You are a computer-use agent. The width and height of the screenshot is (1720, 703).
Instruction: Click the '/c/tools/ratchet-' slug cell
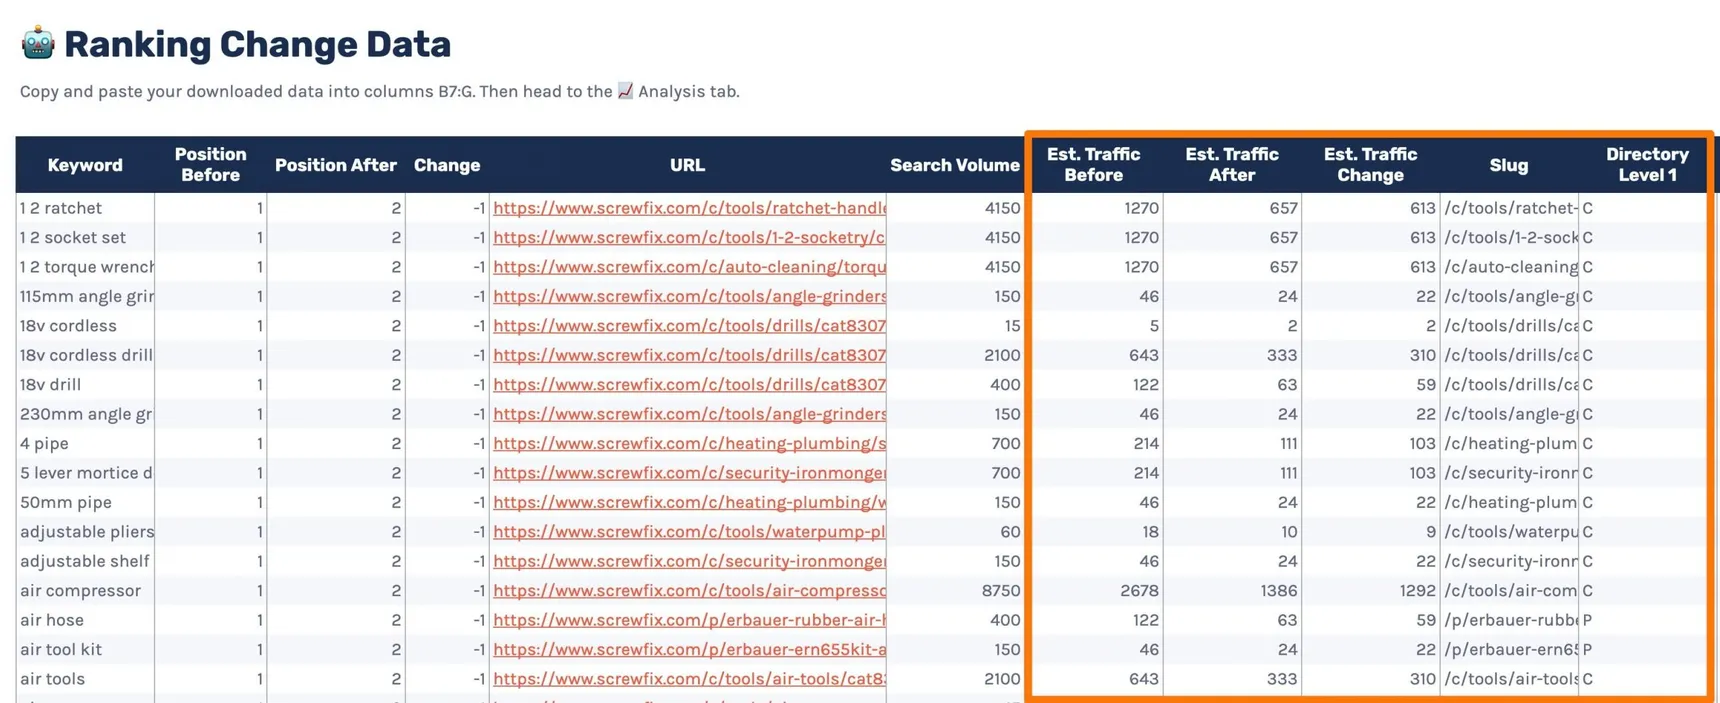pos(1509,208)
